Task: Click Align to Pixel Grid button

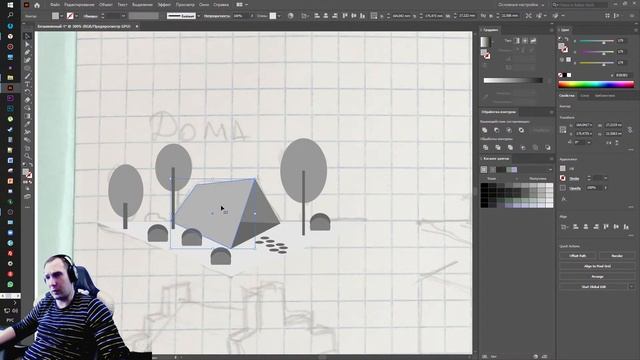Action: (x=597, y=266)
